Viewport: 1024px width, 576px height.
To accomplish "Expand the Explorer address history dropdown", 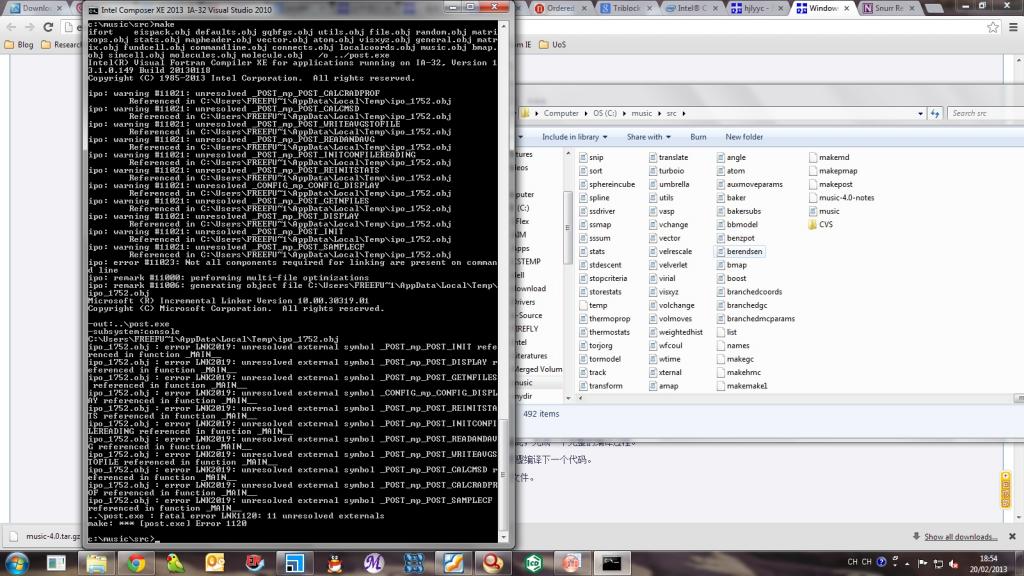I will (920, 114).
